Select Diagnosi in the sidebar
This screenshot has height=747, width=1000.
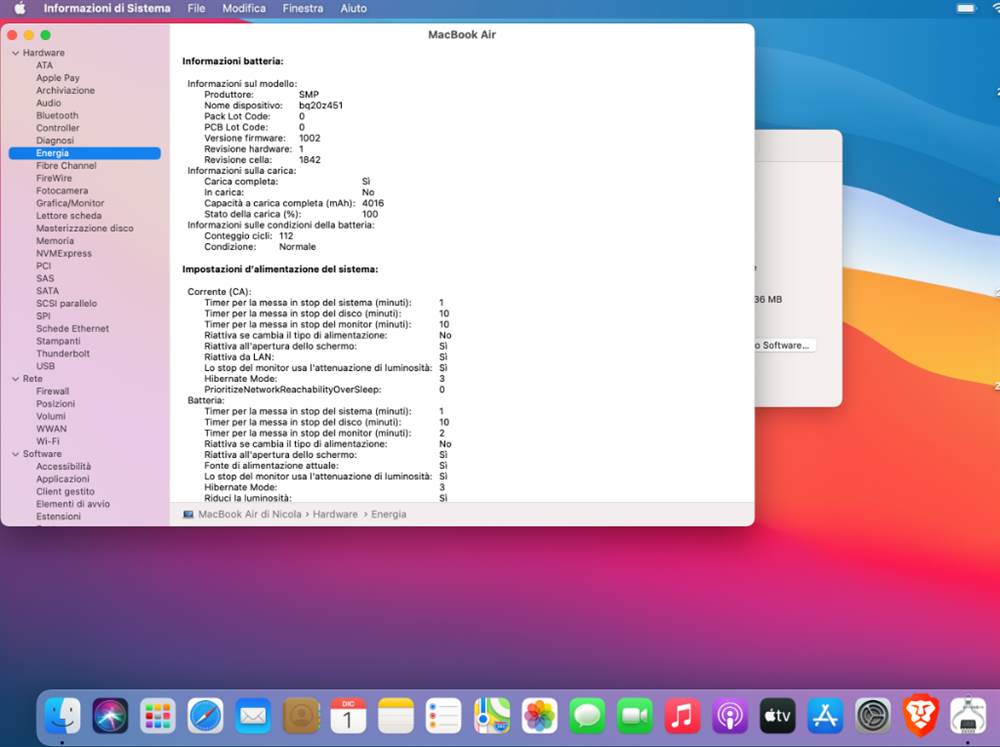pos(55,141)
